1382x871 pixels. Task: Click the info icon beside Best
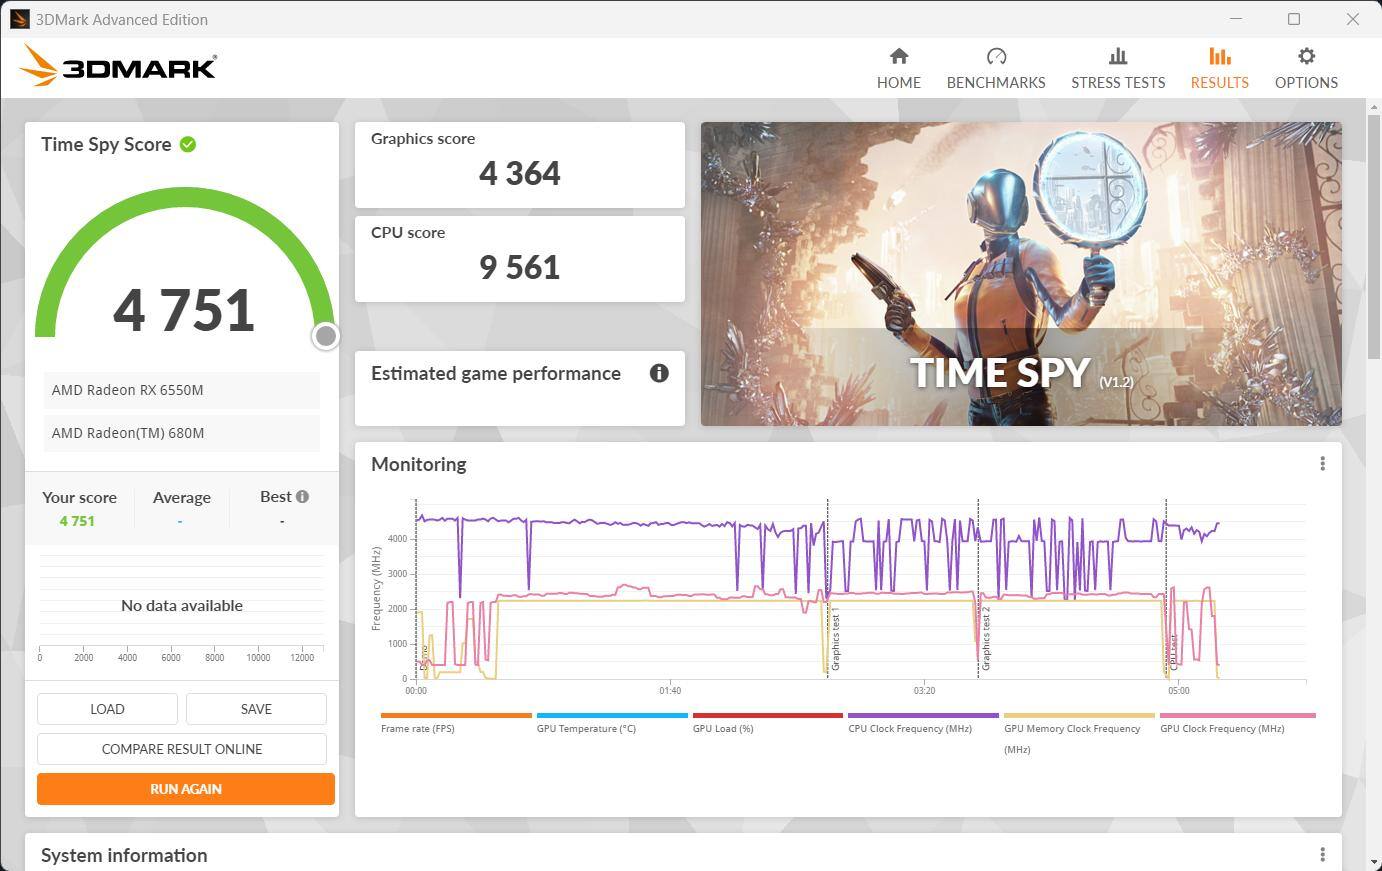point(302,496)
